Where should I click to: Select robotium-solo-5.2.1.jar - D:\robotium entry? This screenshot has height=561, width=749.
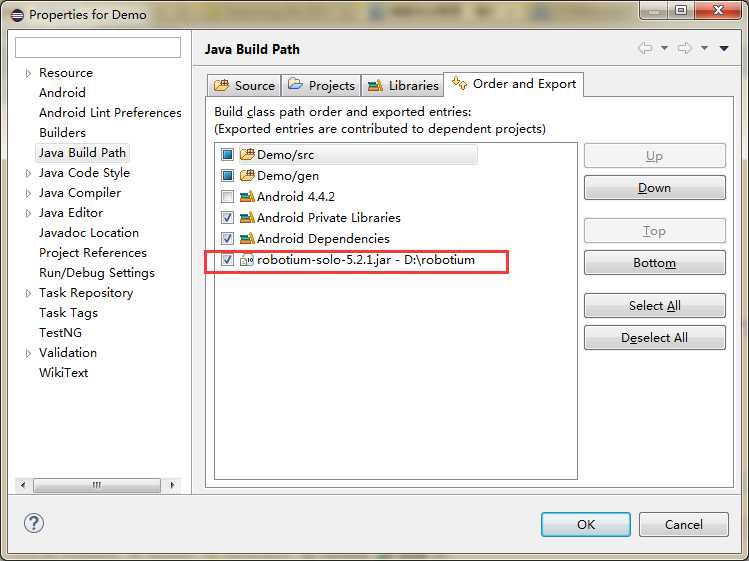click(x=366, y=260)
